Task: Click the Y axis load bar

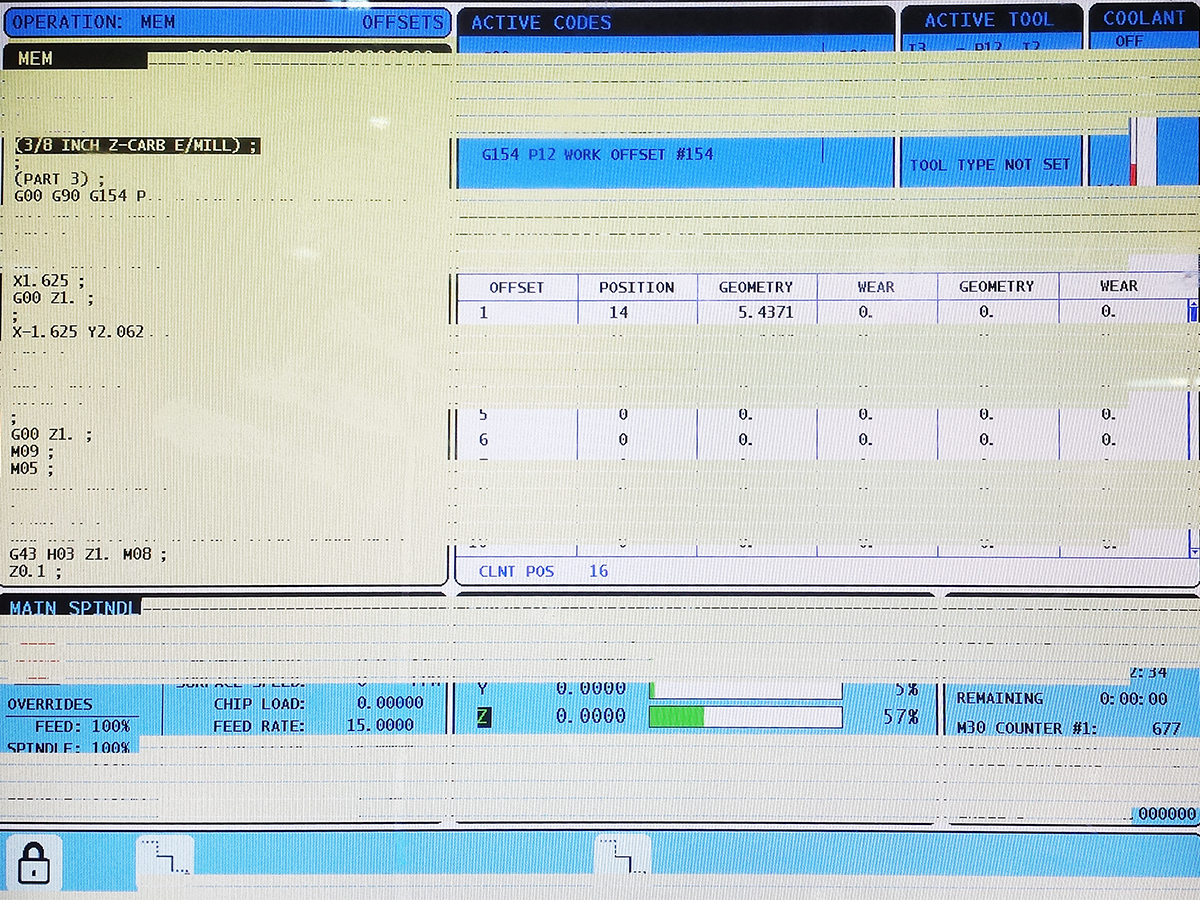Action: pyautogui.click(x=746, y=690)
